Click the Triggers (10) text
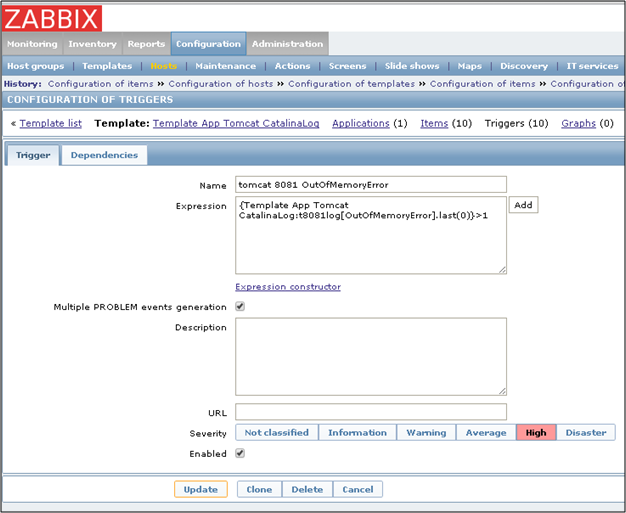 click(517, 123)
